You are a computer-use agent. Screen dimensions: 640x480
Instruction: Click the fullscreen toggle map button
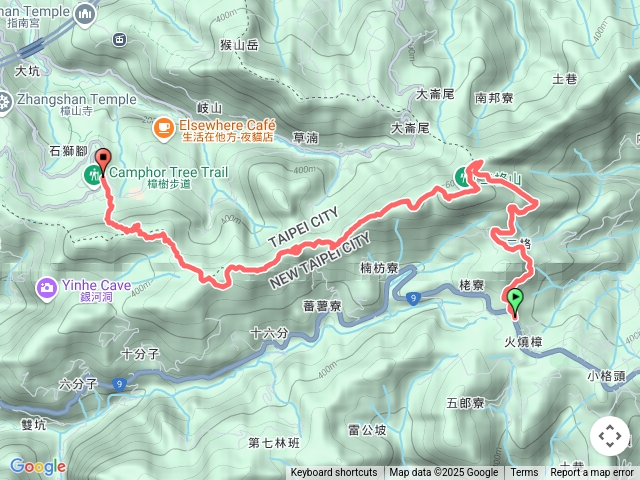click(x=610, y=436)
